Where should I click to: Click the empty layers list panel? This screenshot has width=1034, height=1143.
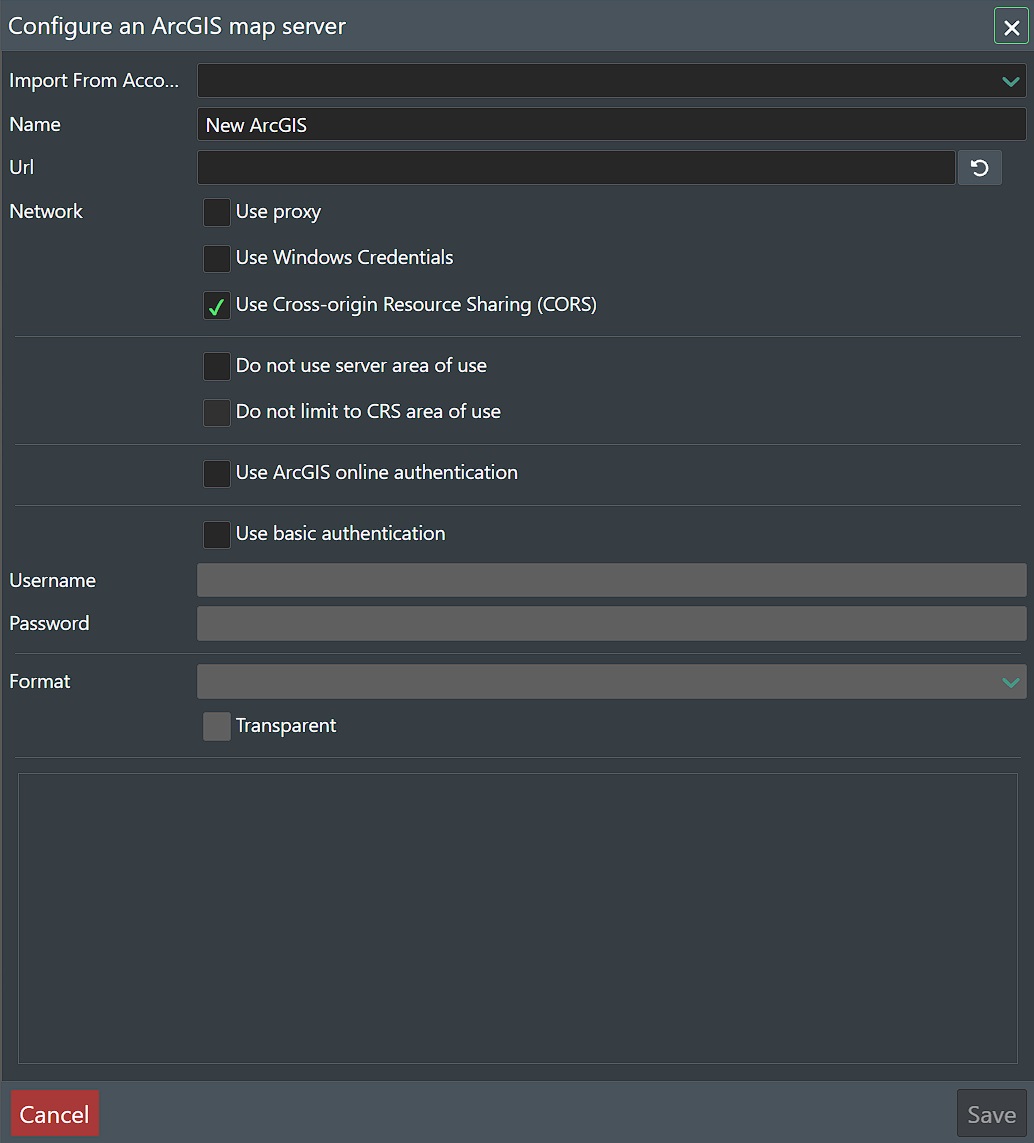517,918
